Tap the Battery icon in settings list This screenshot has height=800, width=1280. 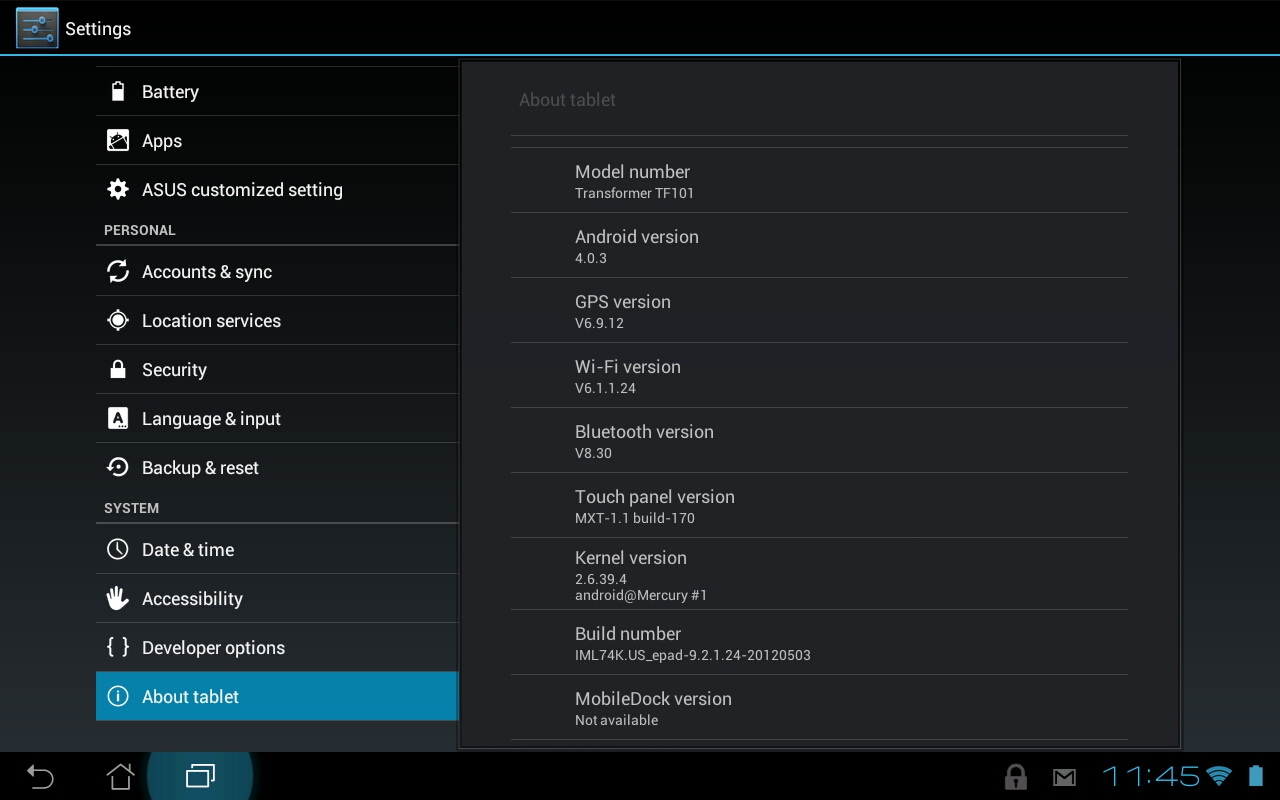point(118,92)
